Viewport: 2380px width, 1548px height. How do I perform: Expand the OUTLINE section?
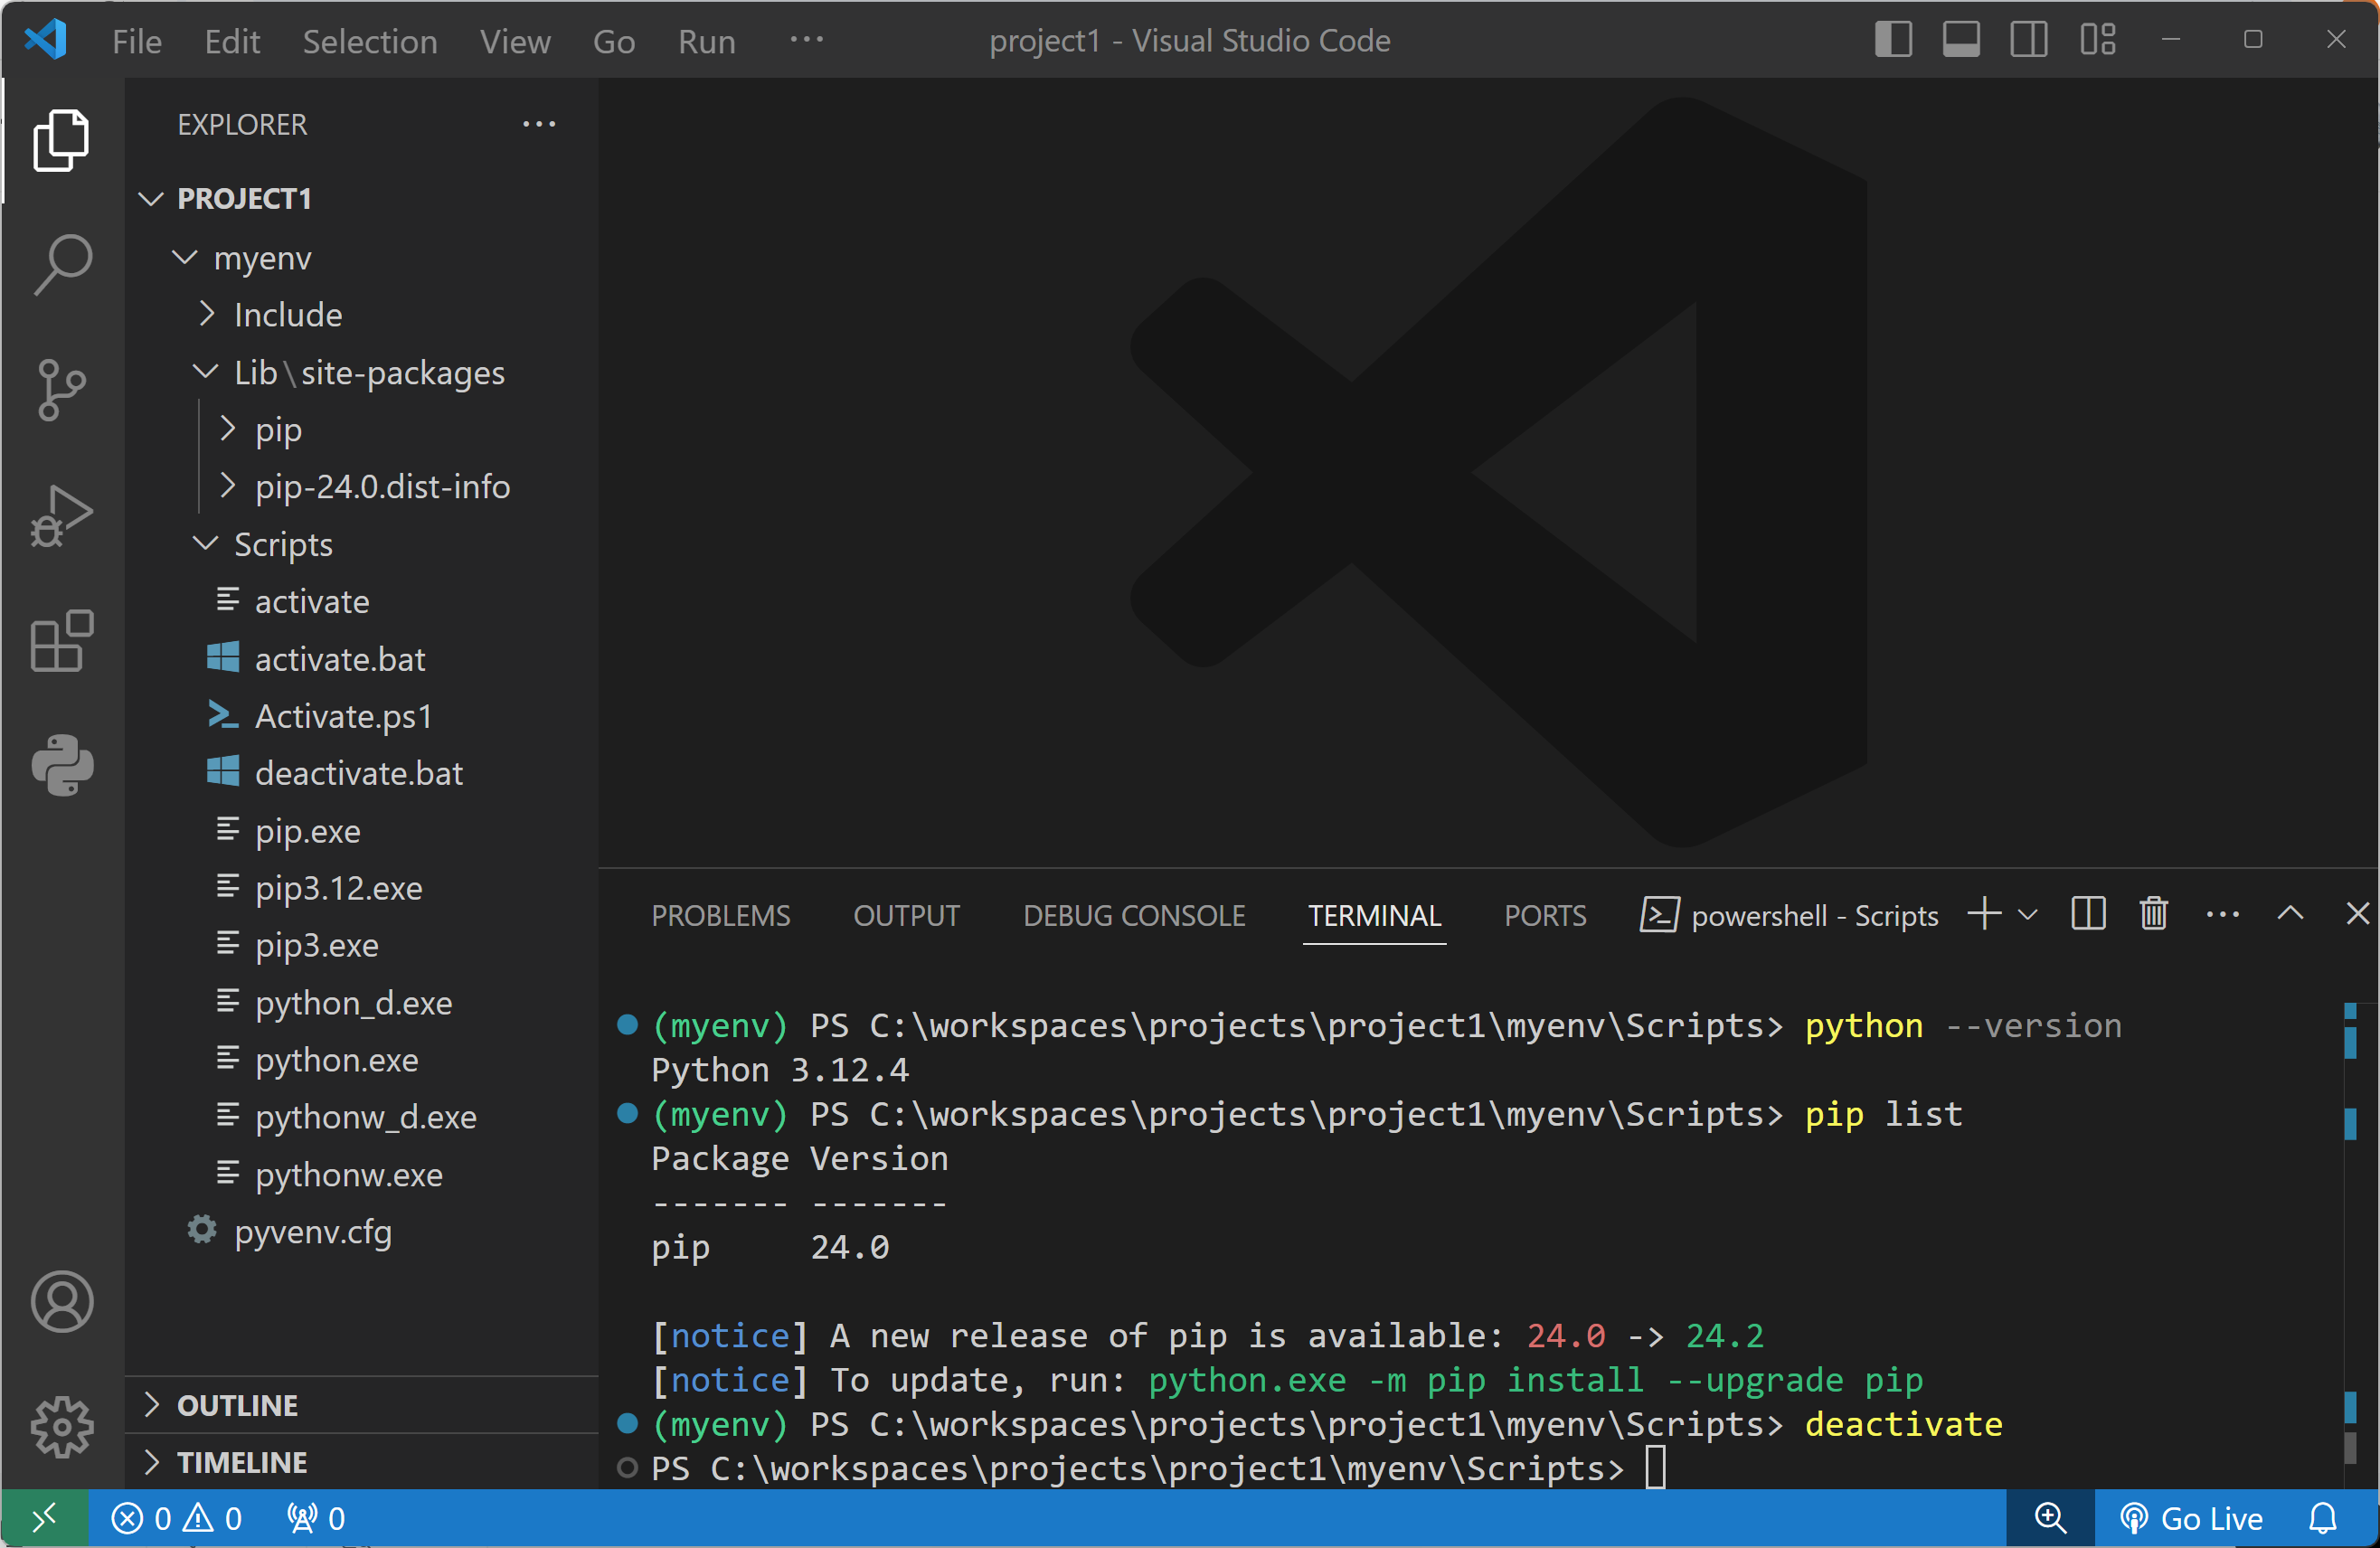coord(237,1405)
